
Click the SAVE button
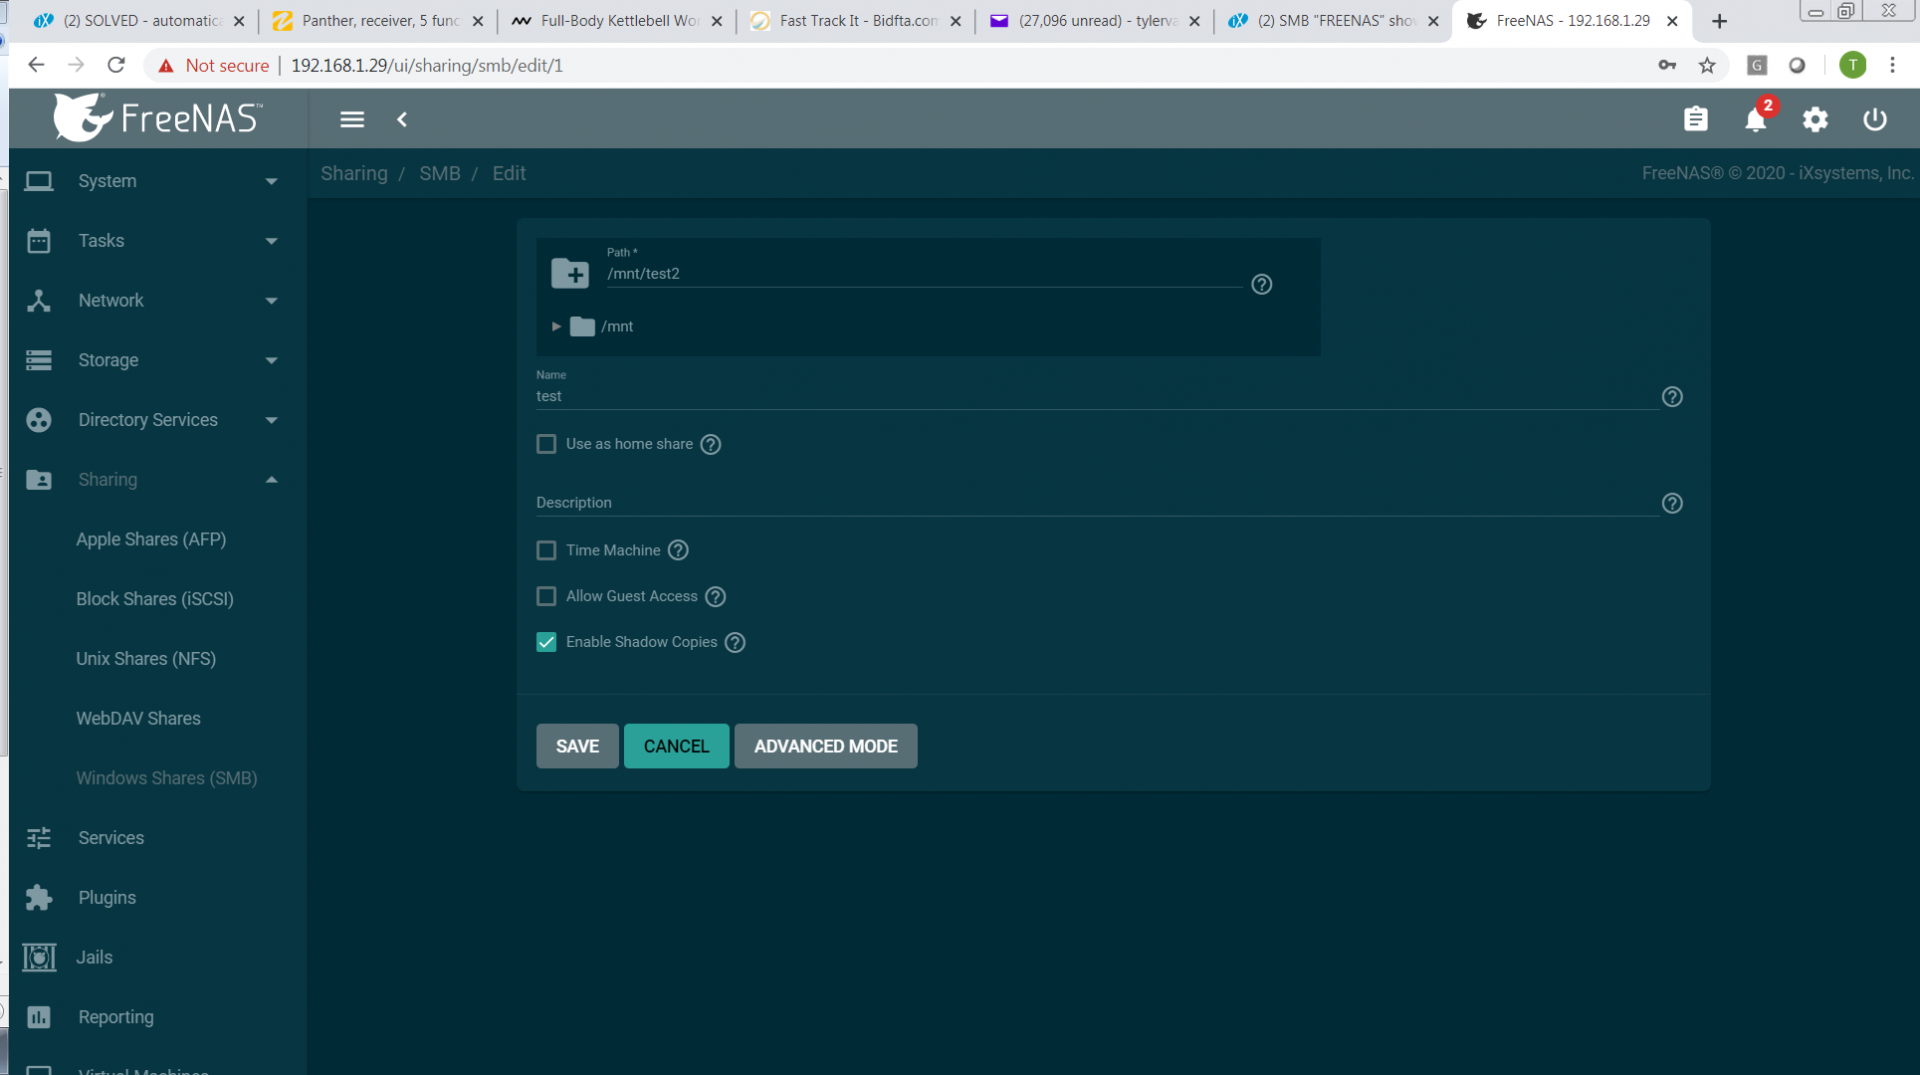pyautogui.click(x=577, y=746)
